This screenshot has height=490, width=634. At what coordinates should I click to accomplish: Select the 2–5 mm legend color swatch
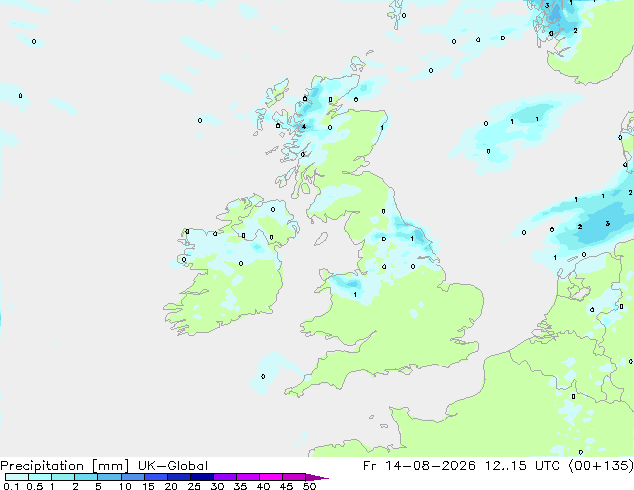pos(86,477)
